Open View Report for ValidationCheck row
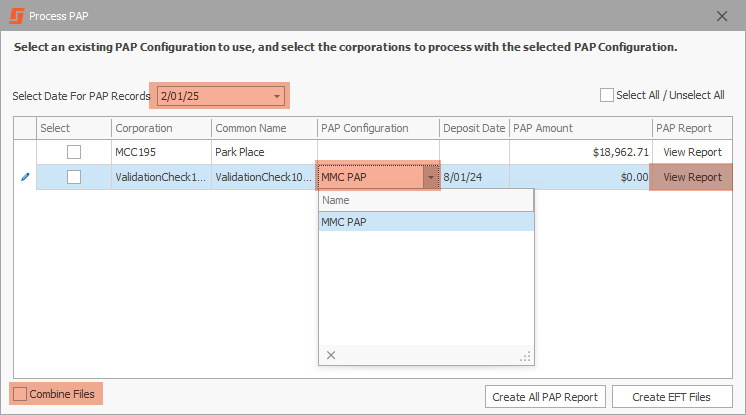 click(692, 177)
